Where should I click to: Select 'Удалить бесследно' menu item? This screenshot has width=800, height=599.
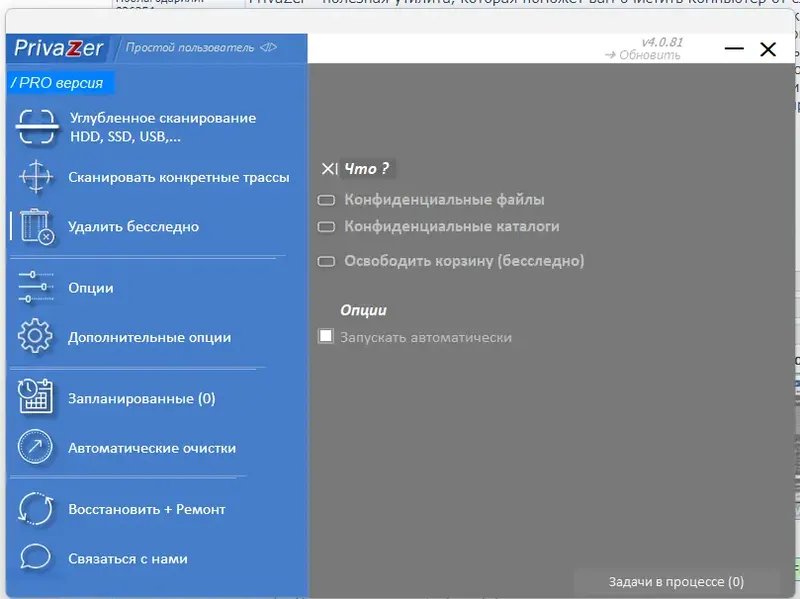[134, 227]
